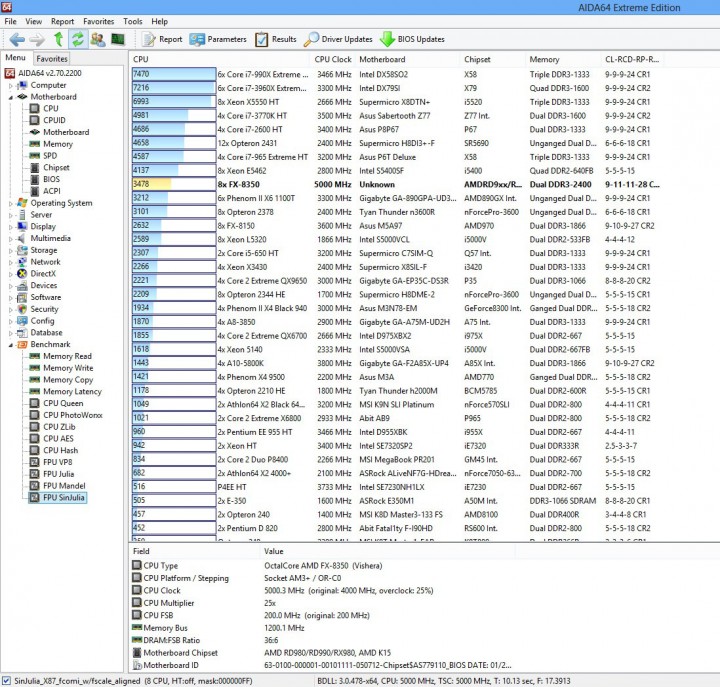Select FPU Mandel benchmark
Image resolution: width=720 pixels, height=687 pixels.
point(58,486)
